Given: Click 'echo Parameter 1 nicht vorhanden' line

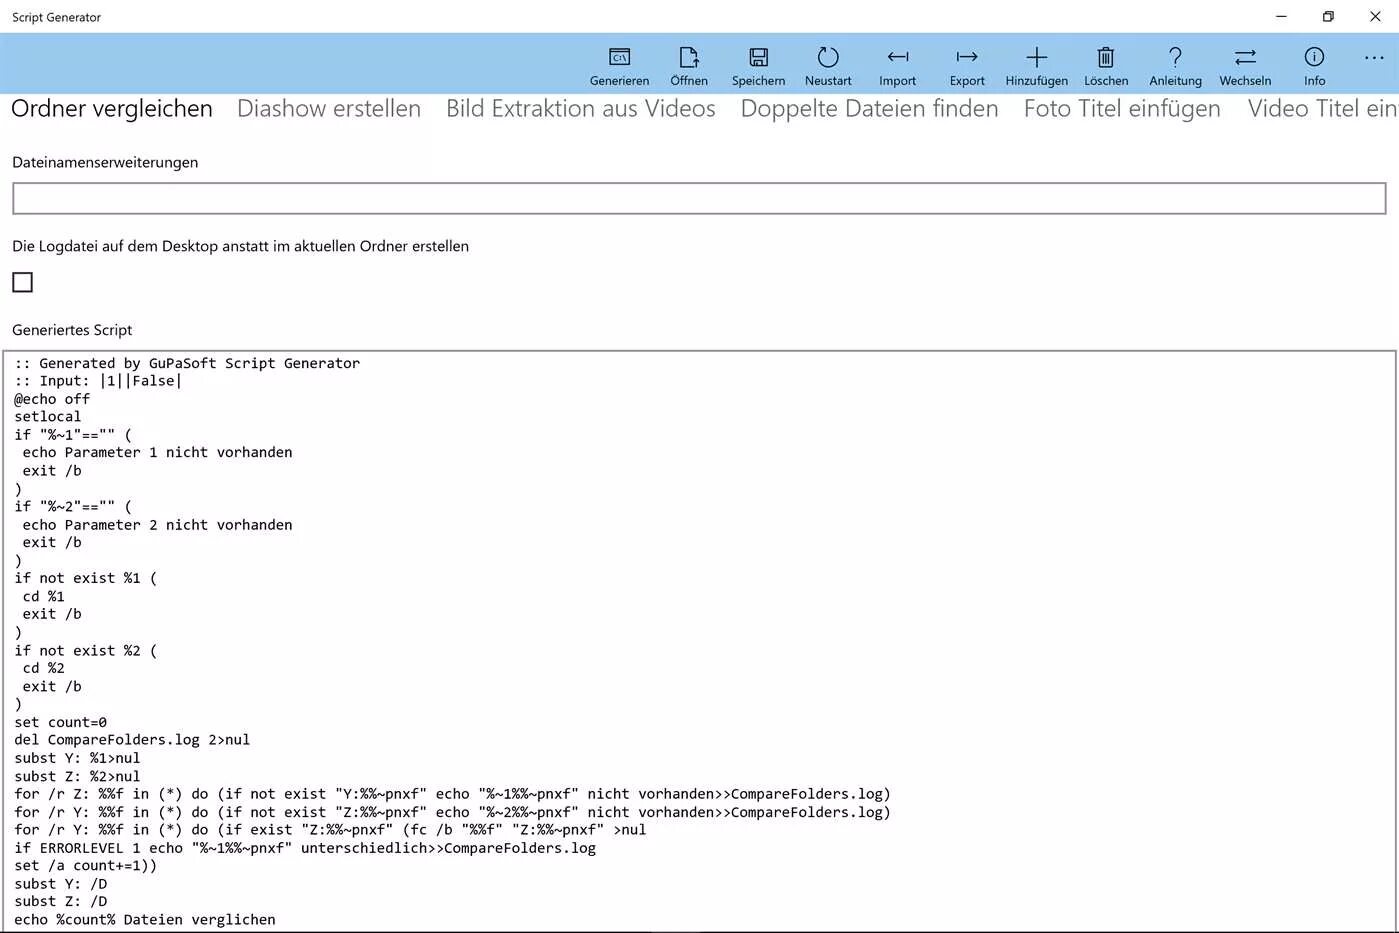Looking at the screenshot, I should pos(157,453).
